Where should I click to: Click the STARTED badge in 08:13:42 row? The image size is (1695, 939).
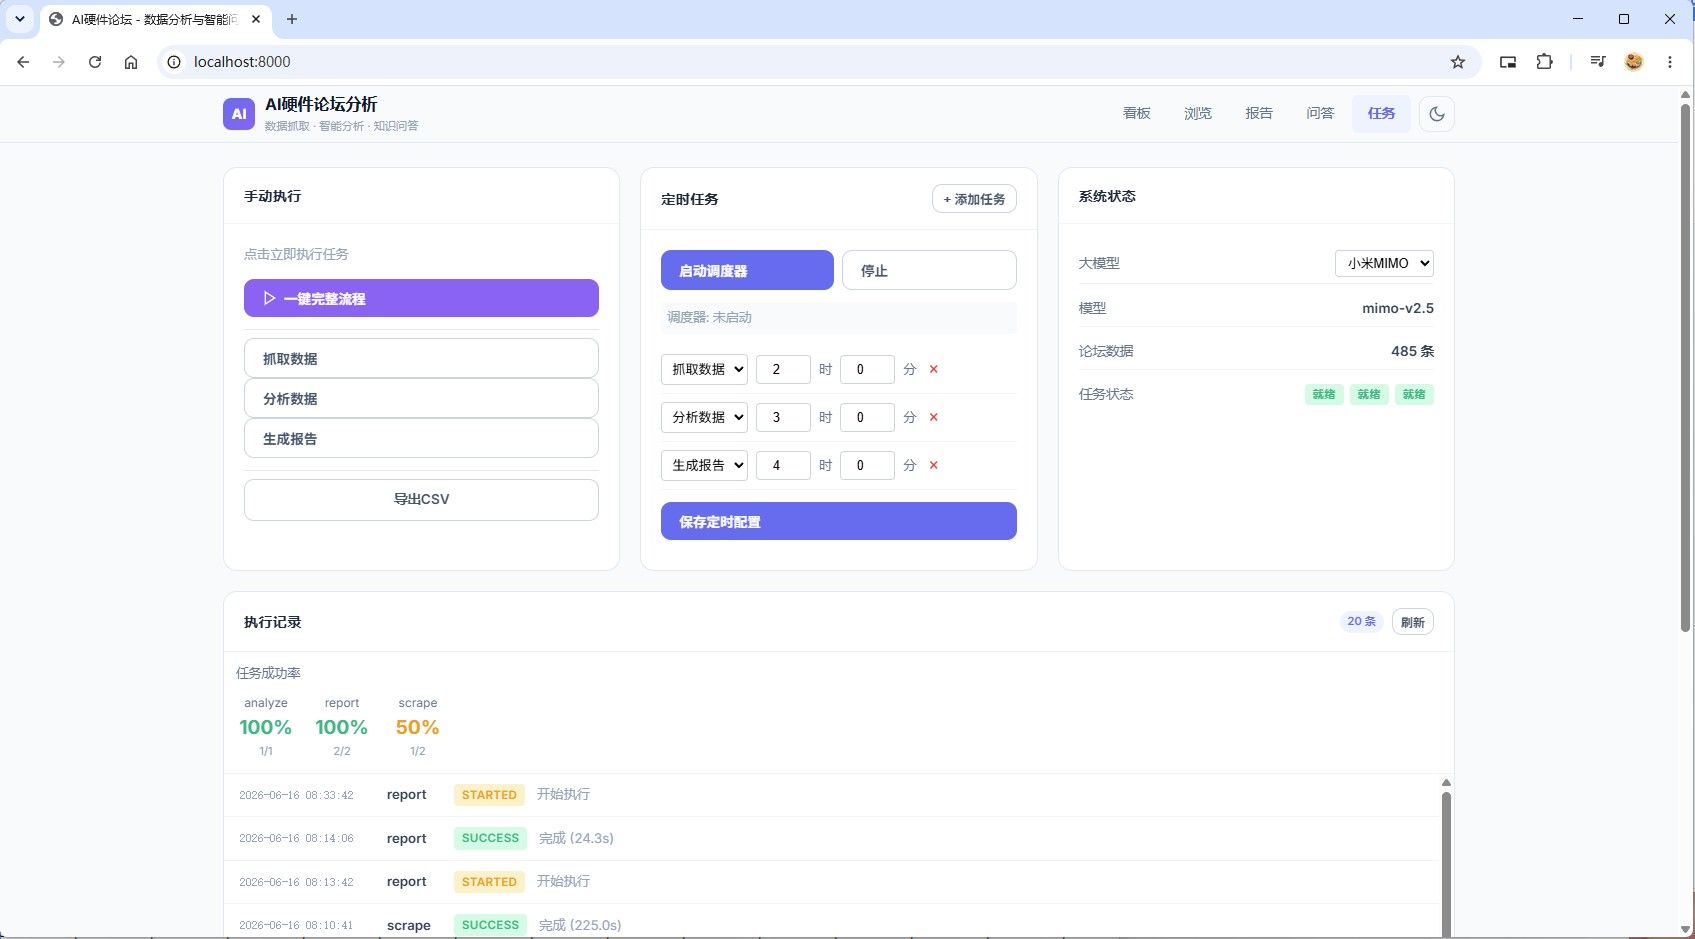click(x=489, y=882)
